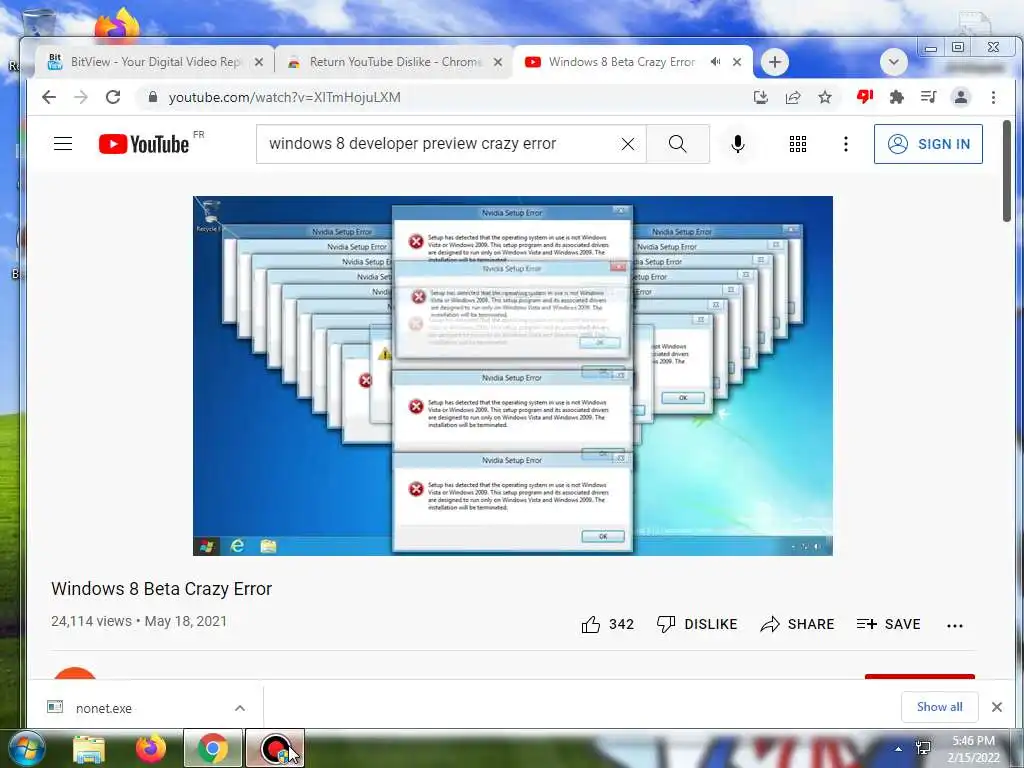The height and width of the screenshot is (768, 1024).
Task: Click the video player
Action: click(513, 376)
